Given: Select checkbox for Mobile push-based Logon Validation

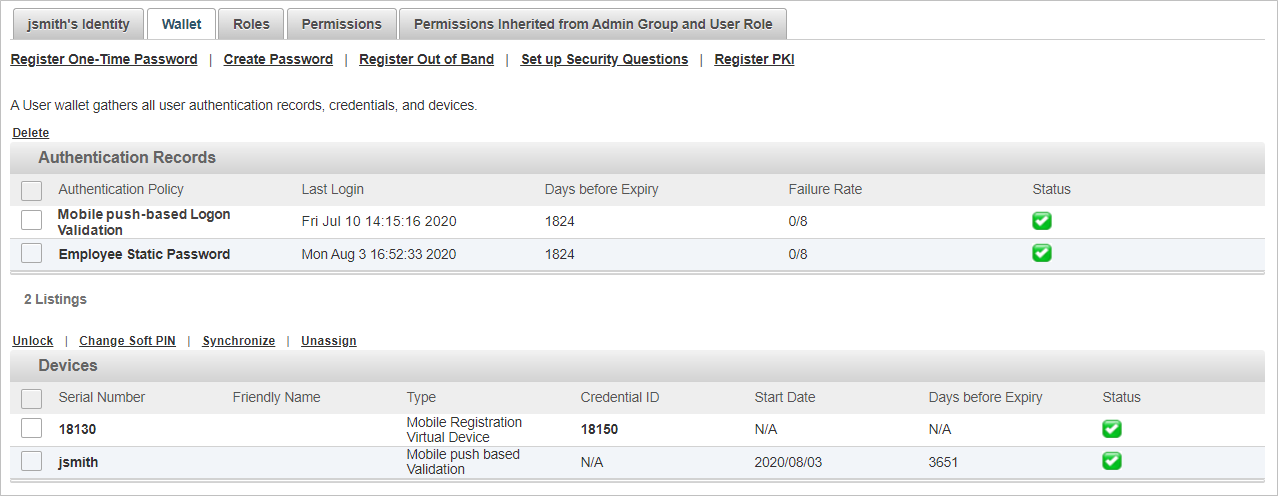Looking at the screenshot, I should click(32, 220).
